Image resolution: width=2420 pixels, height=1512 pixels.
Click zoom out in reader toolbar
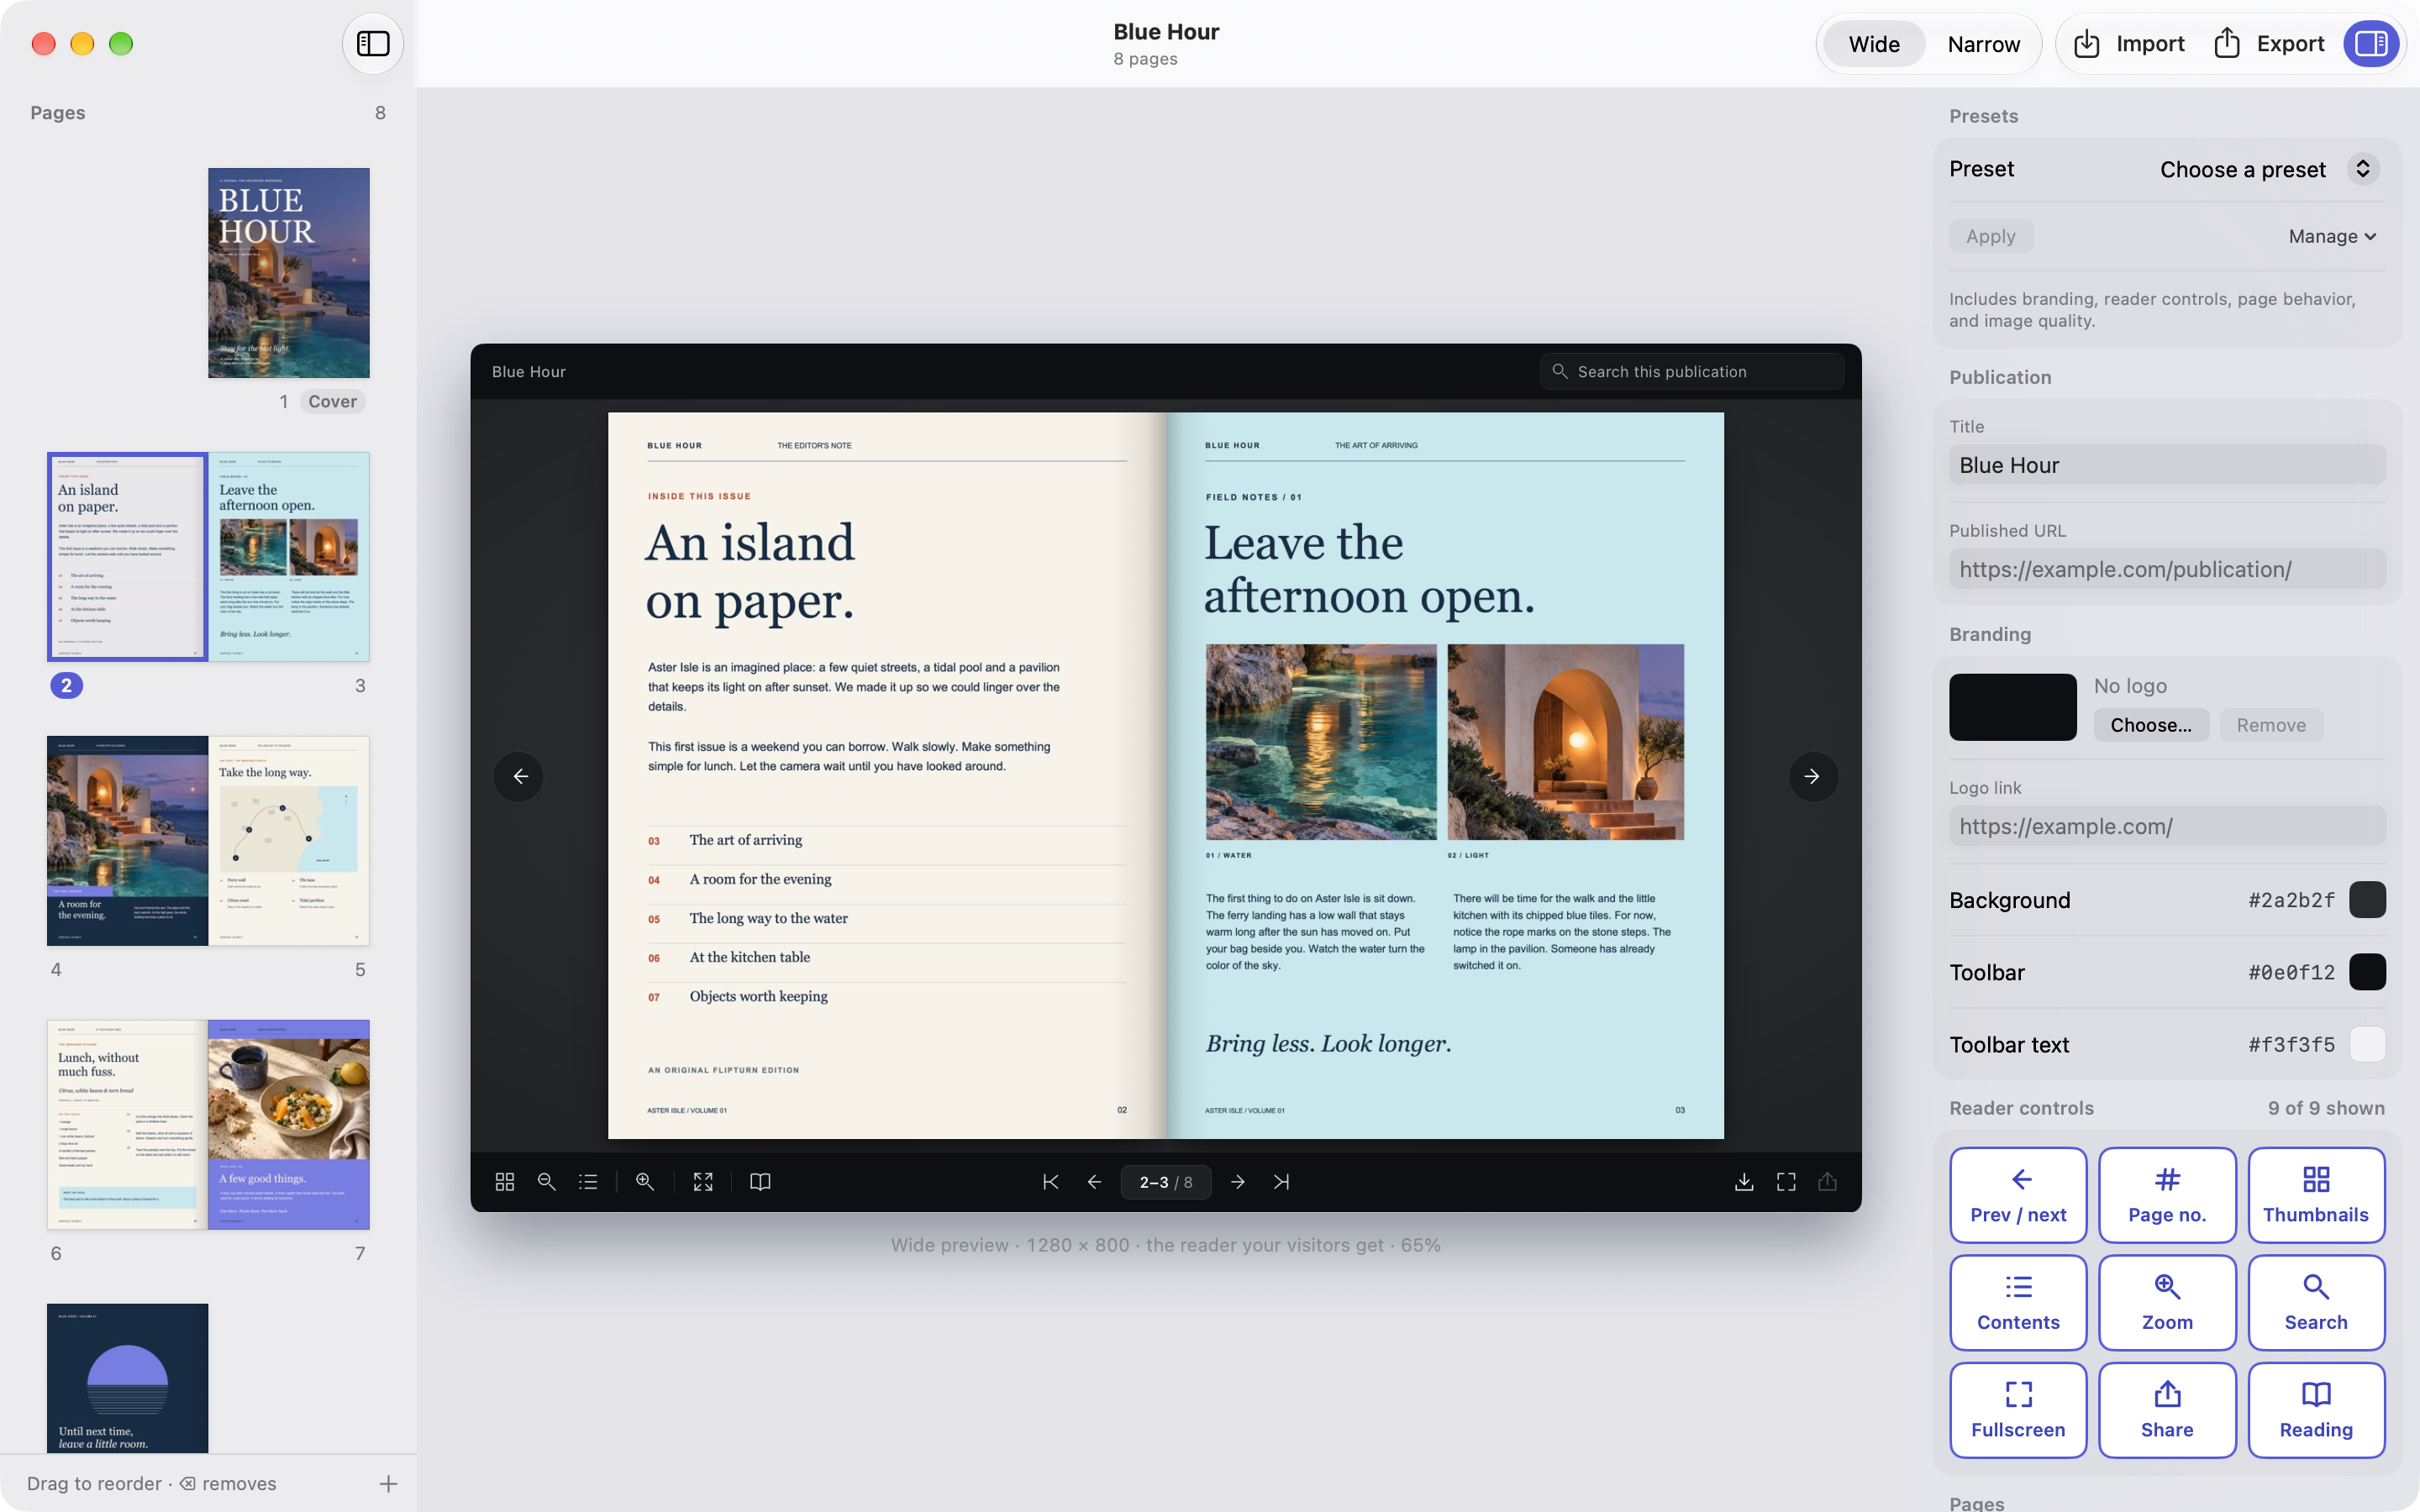(x=547, y=1182)
